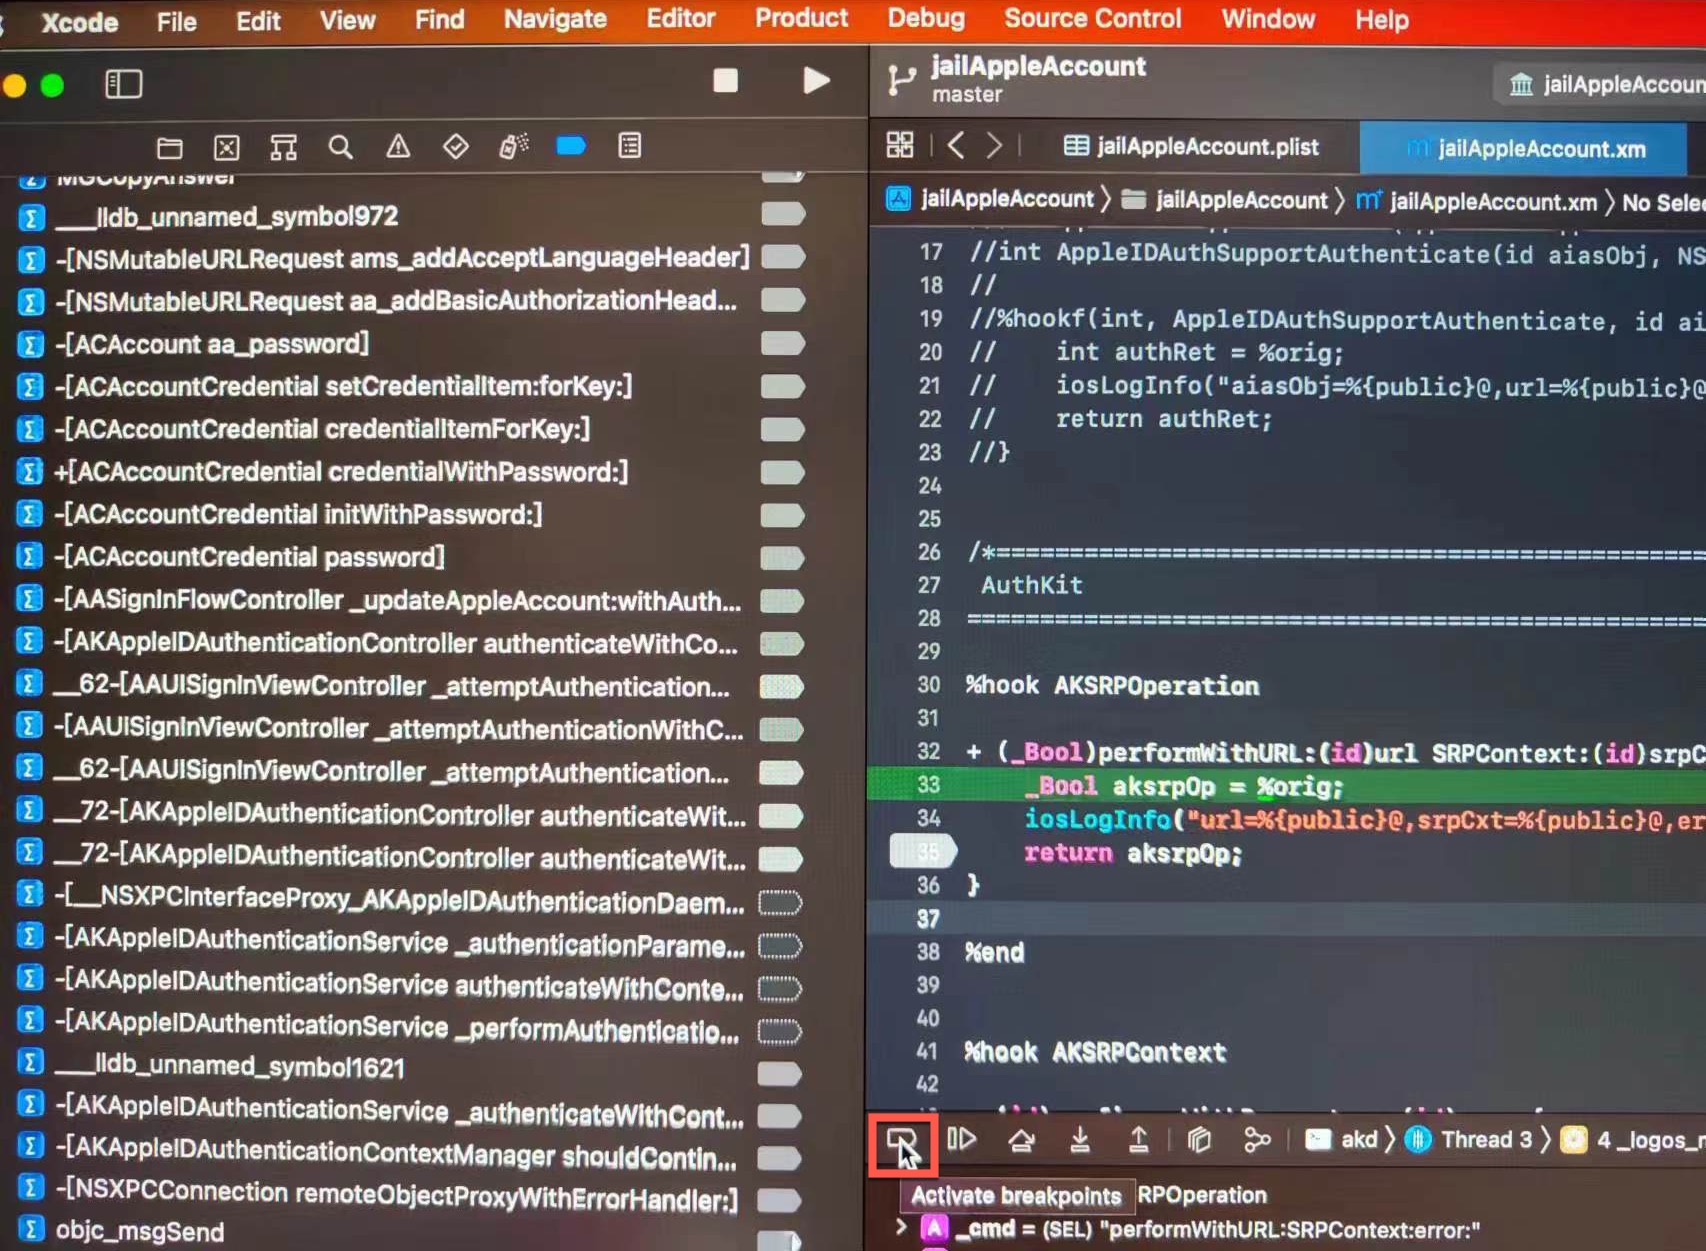Click the source control branch icon
The height and width of the screenshot is (1251, 1706).
point(902,80)
